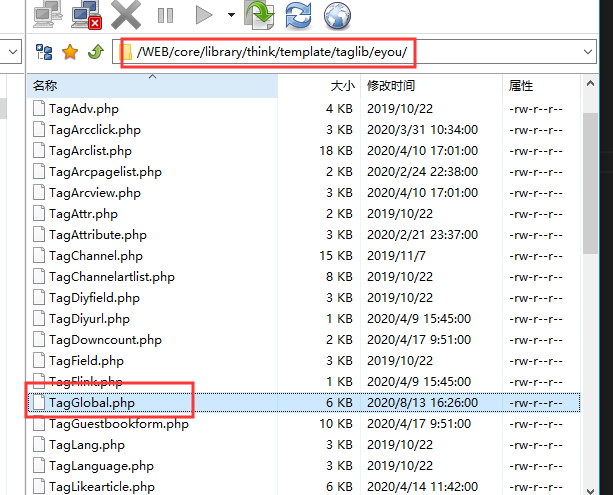The height and width of the screenshot is (495, 613).
Task: Sort files by the 名称 column header
Action: (45, 86)
